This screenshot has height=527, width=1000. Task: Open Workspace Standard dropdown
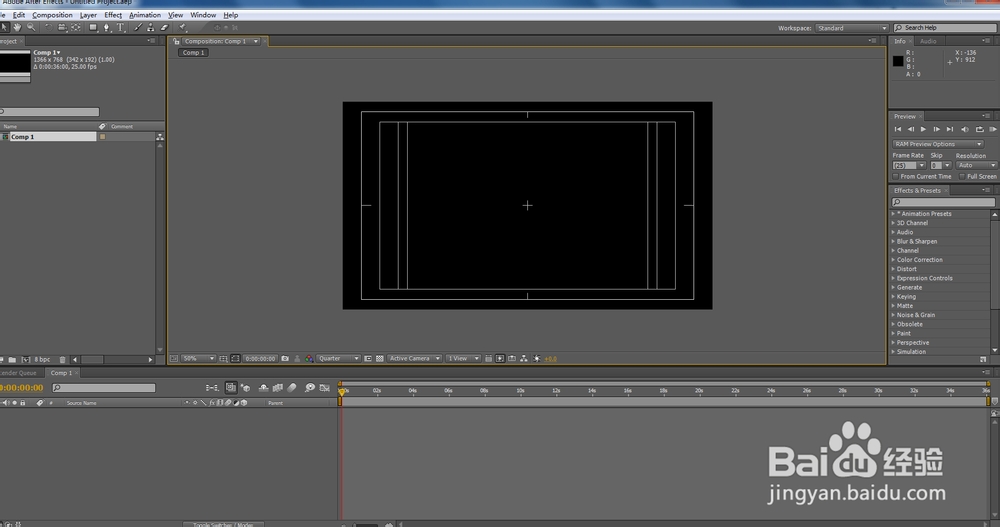click(852, 28)
